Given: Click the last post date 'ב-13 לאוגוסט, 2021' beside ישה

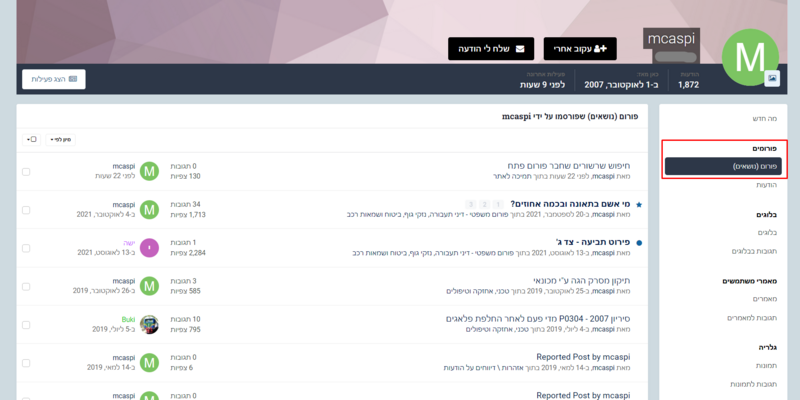Looking at the screenshot, I should point(106,253).
